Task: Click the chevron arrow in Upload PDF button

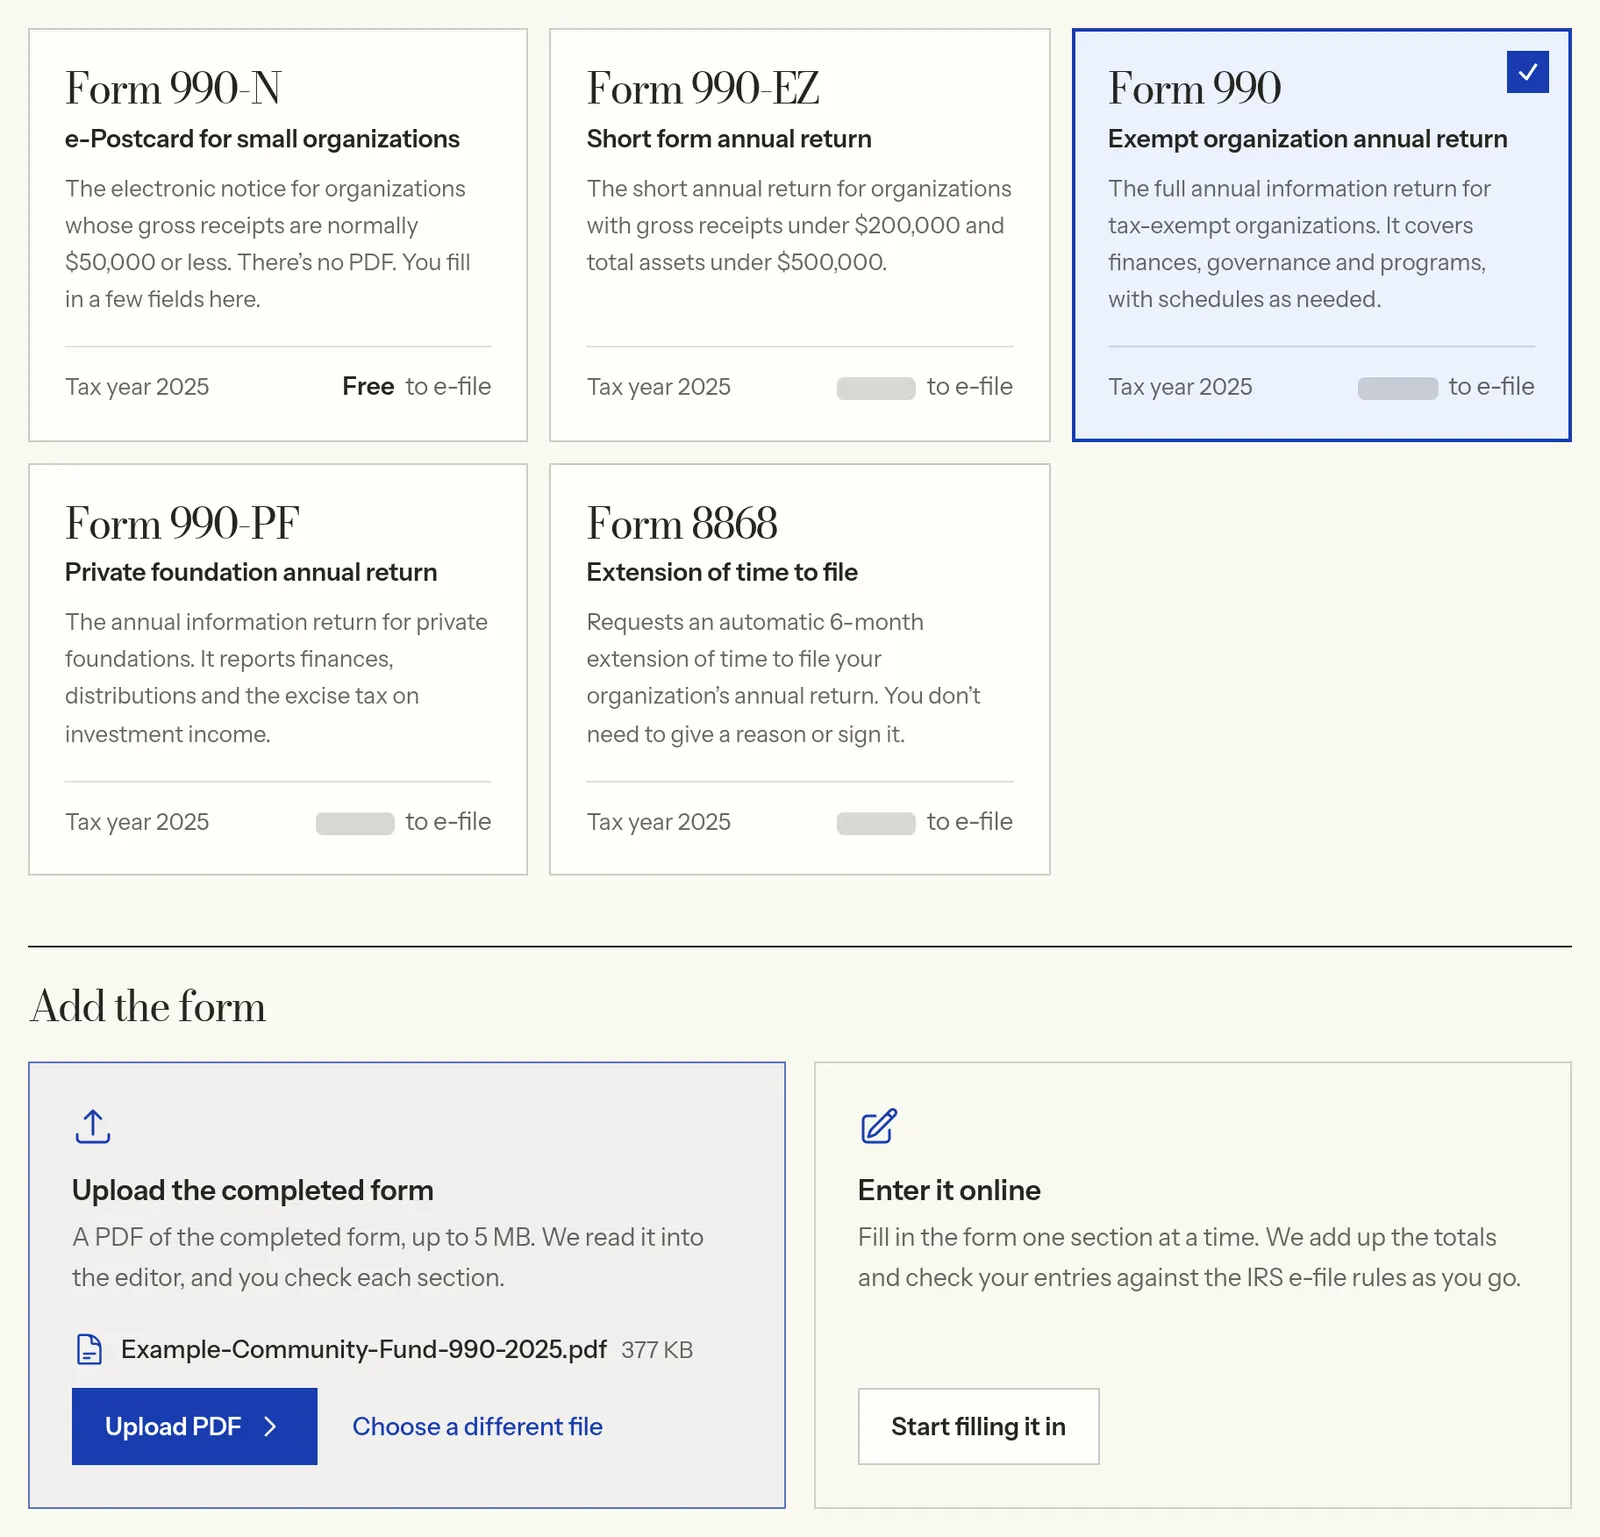Action: tap(270, 1427)
